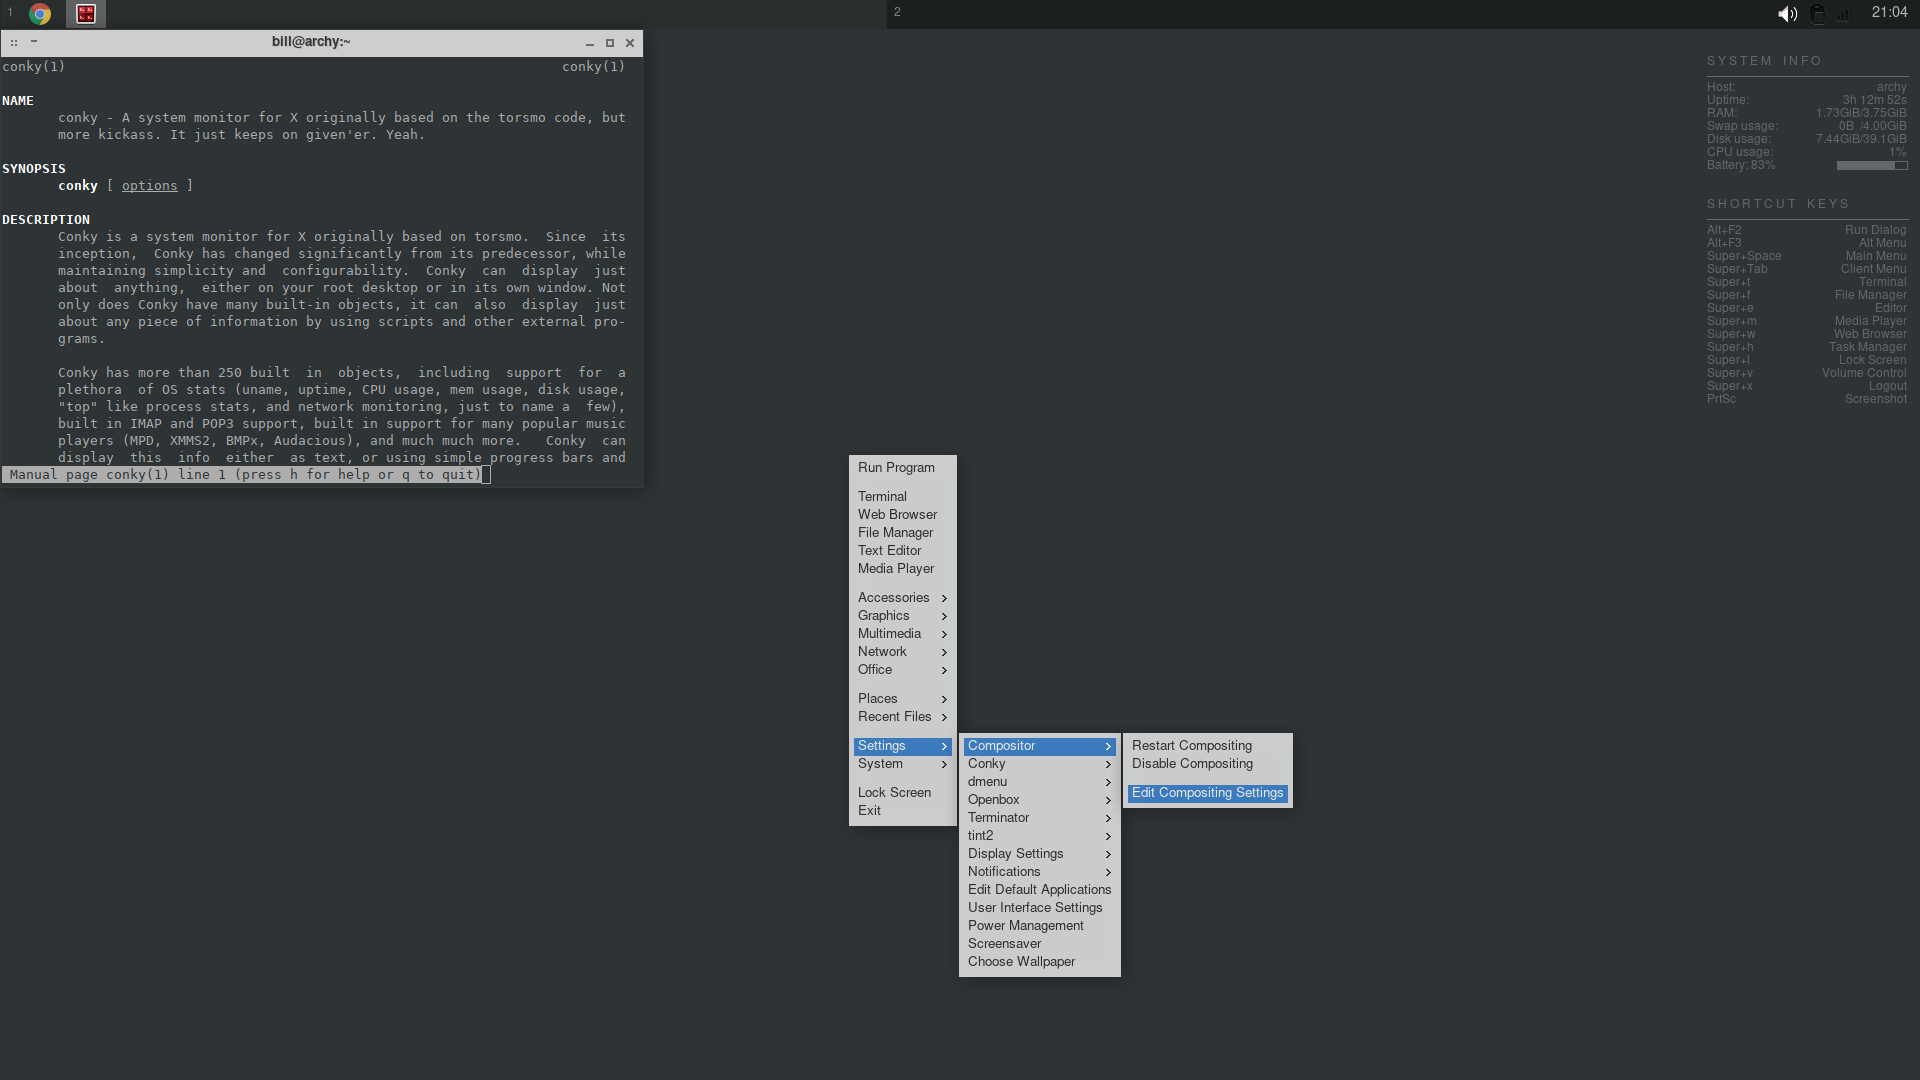Click the 'Battery: 83%' text in system info
Screen dimensions: 1920x1080
1741,165
